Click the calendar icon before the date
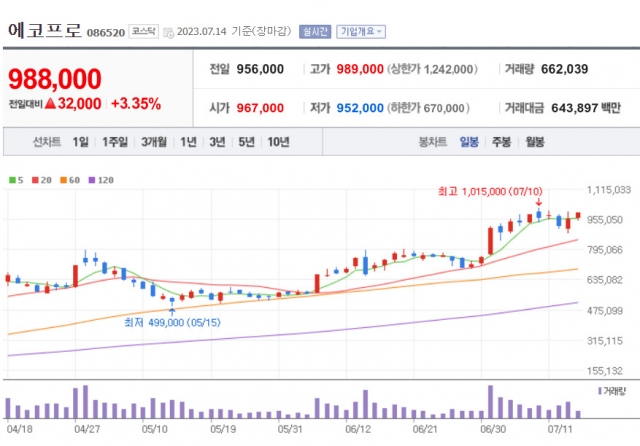The height and width of the screenshot is (446, 640). (169, 33)
